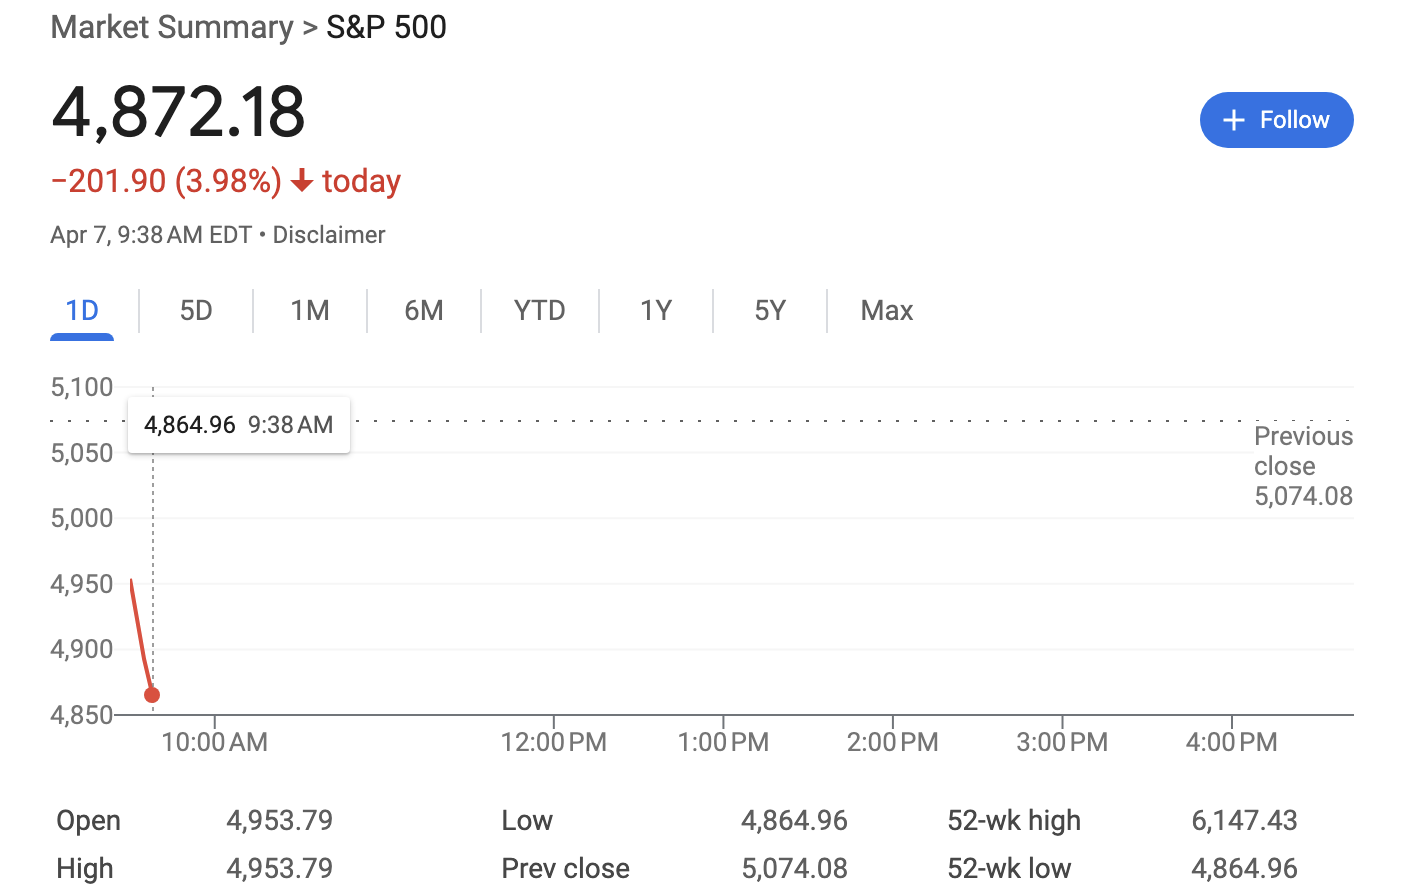Click the 4,864.96 9:38 AM tooltip
This screenshot has width=1414, height=892.
(x=238, y=425)
